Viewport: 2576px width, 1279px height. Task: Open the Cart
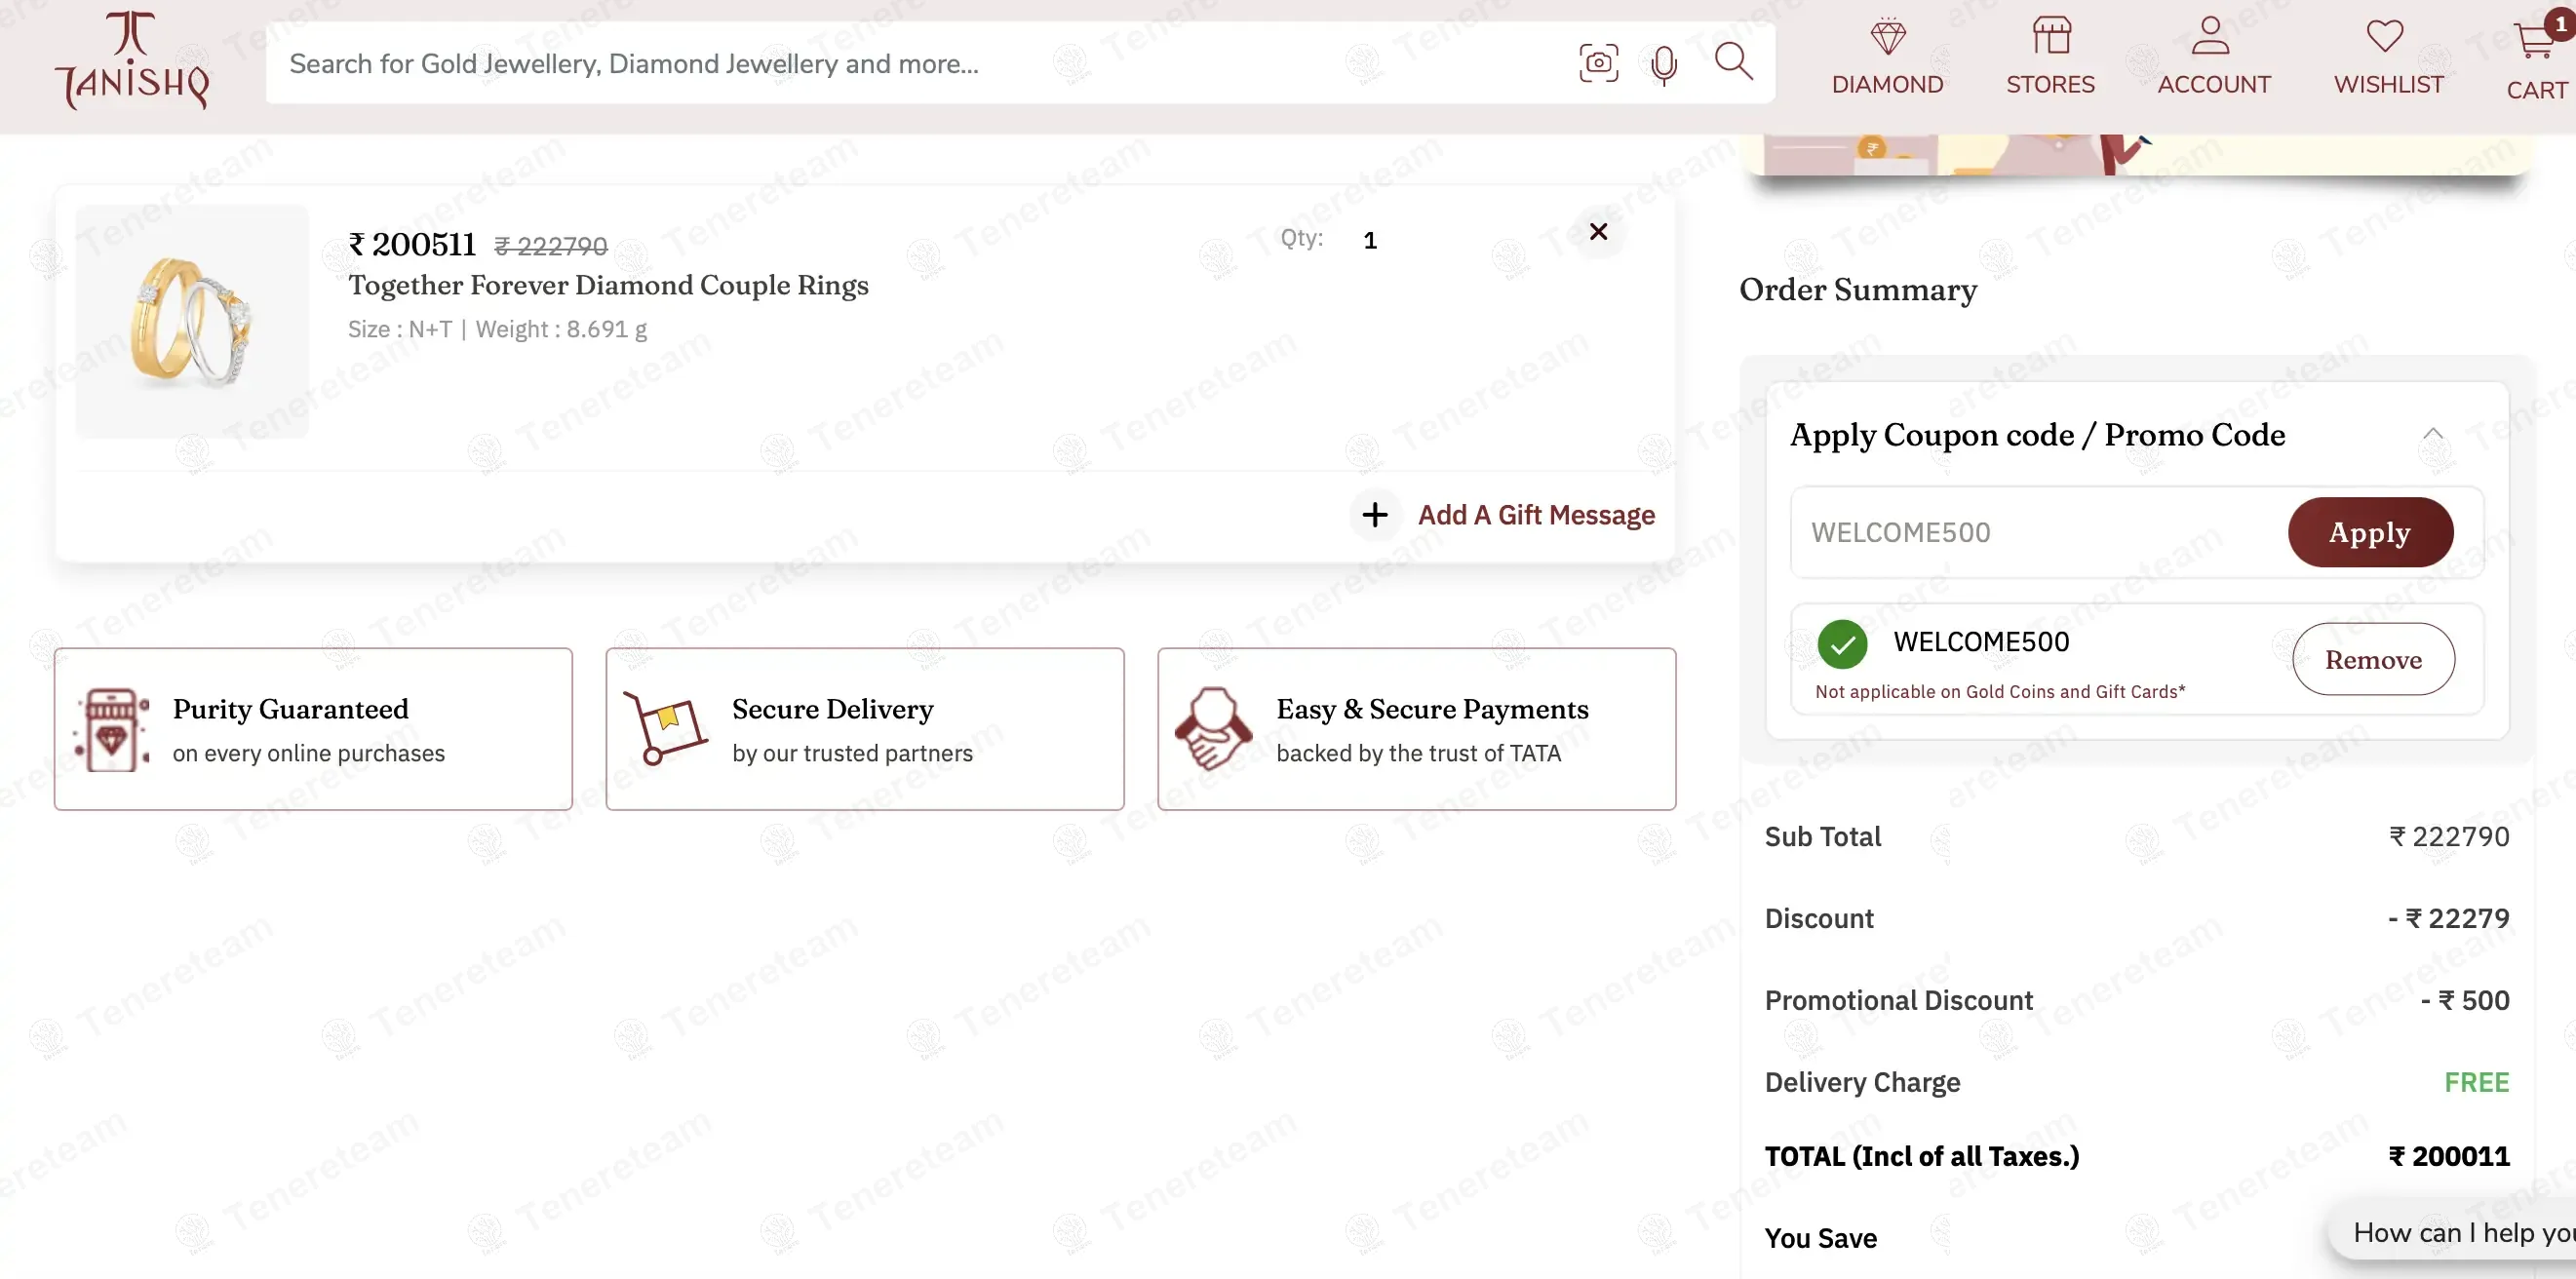2540,57
